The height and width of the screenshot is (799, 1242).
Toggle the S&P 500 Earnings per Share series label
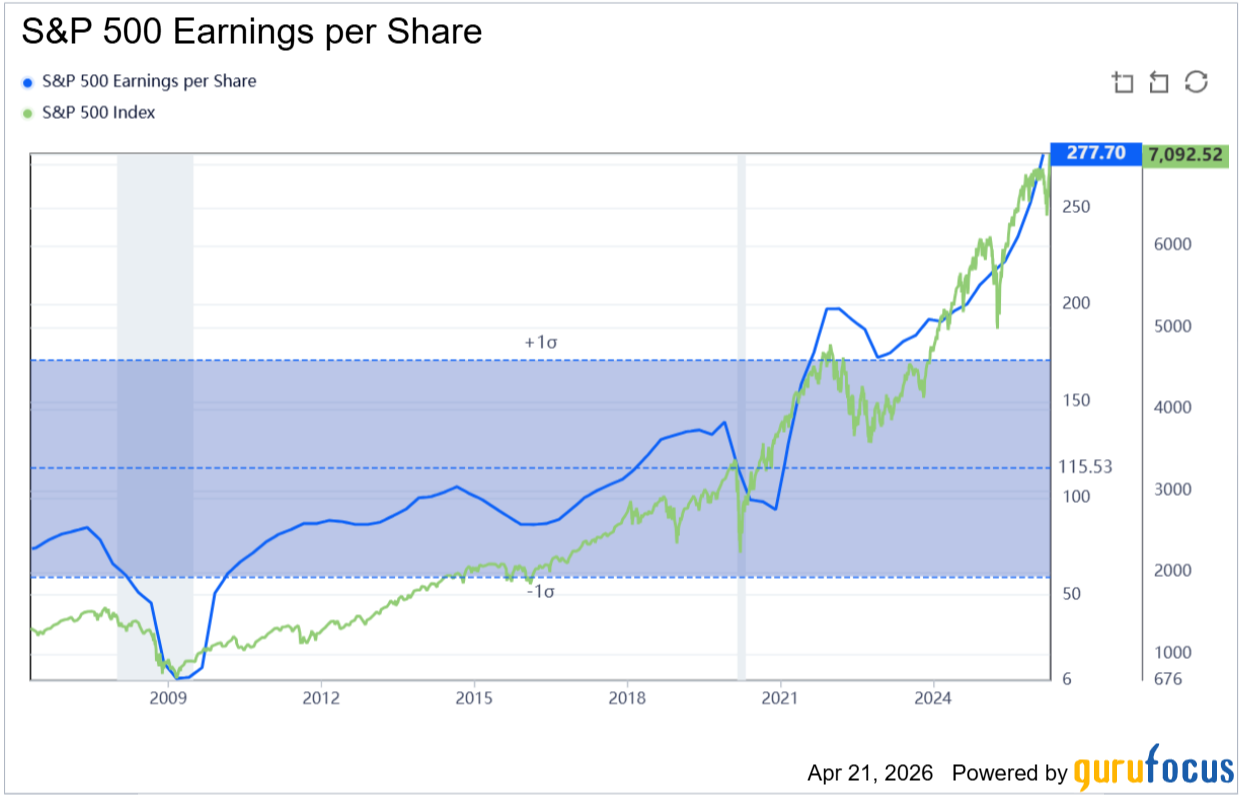(x=149, y=81)
